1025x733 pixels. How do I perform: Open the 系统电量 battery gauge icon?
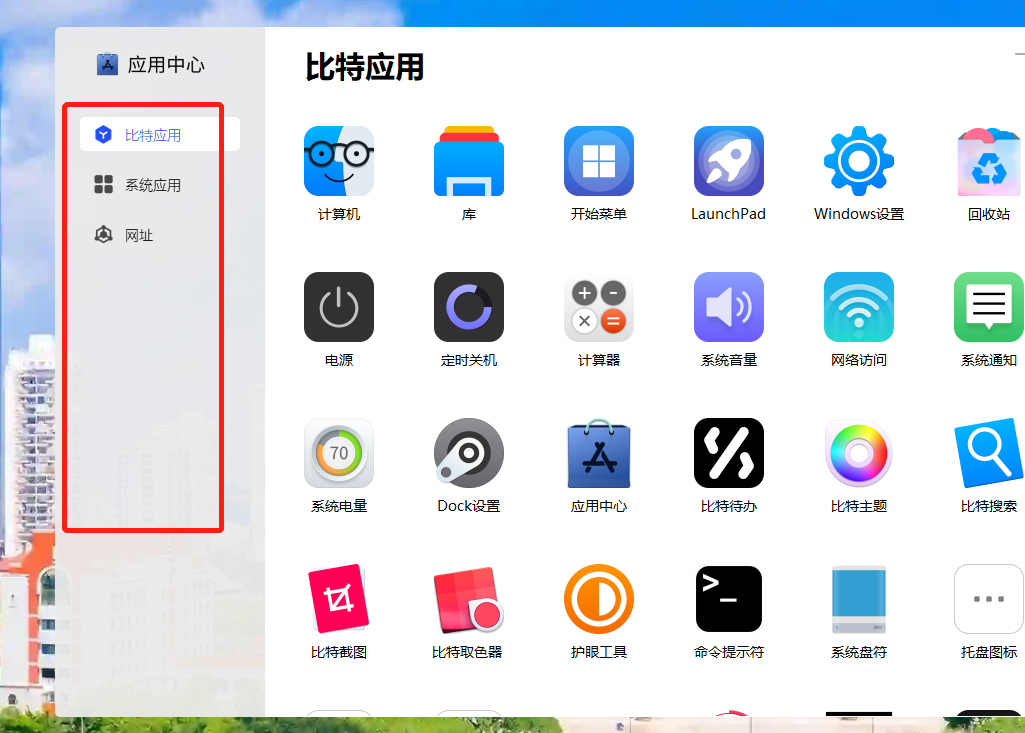pos(339,453)
